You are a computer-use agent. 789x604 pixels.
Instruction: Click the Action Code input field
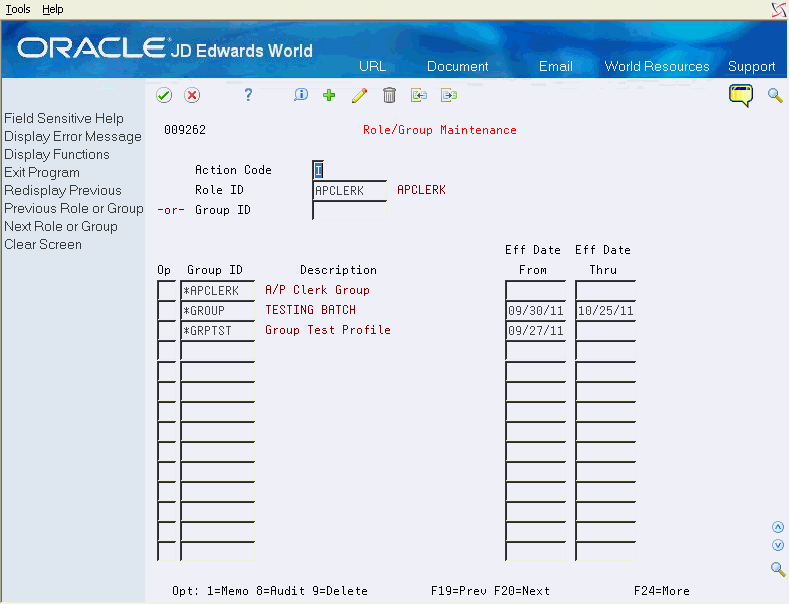(318, 170)
